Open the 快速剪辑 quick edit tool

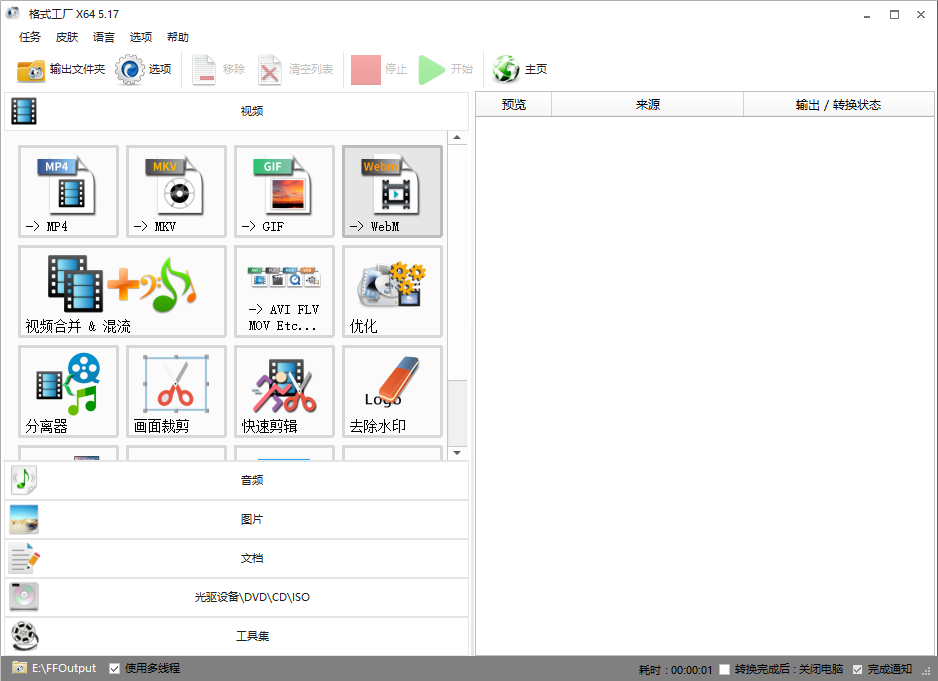click(x=284, y=391)
